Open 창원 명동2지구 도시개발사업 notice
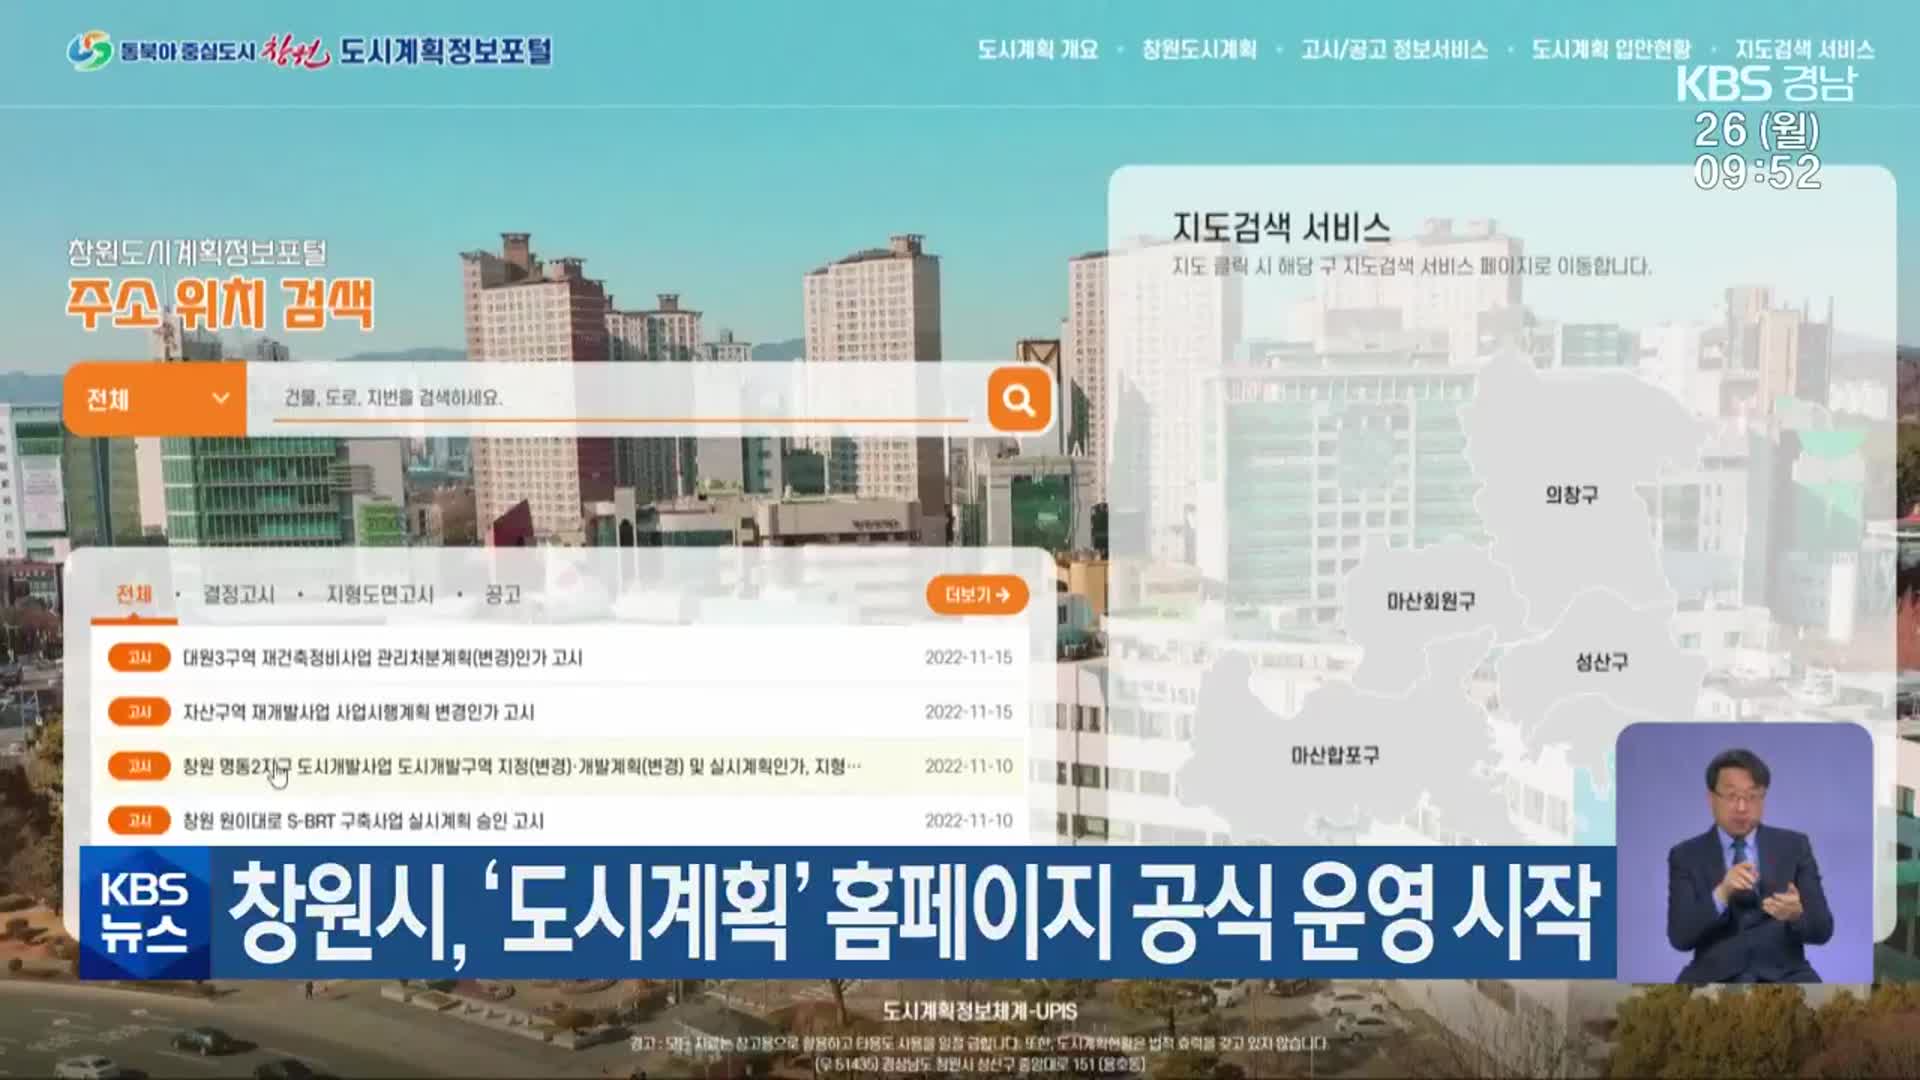 [x=522, y=766]
